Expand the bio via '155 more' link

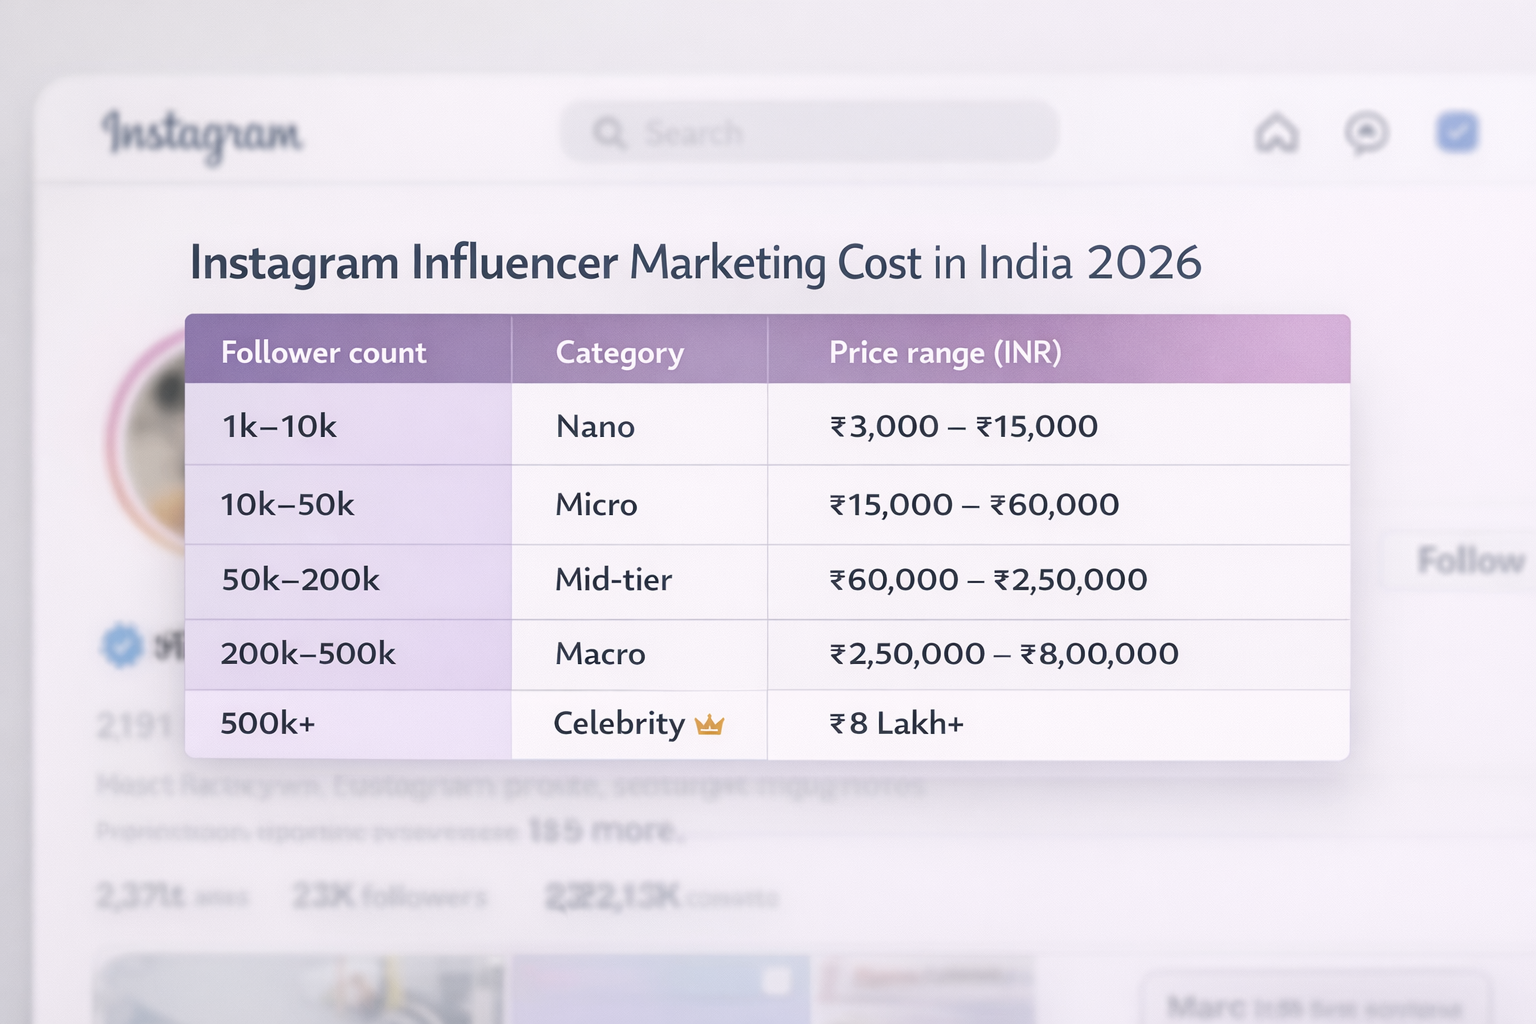(605, 830)
